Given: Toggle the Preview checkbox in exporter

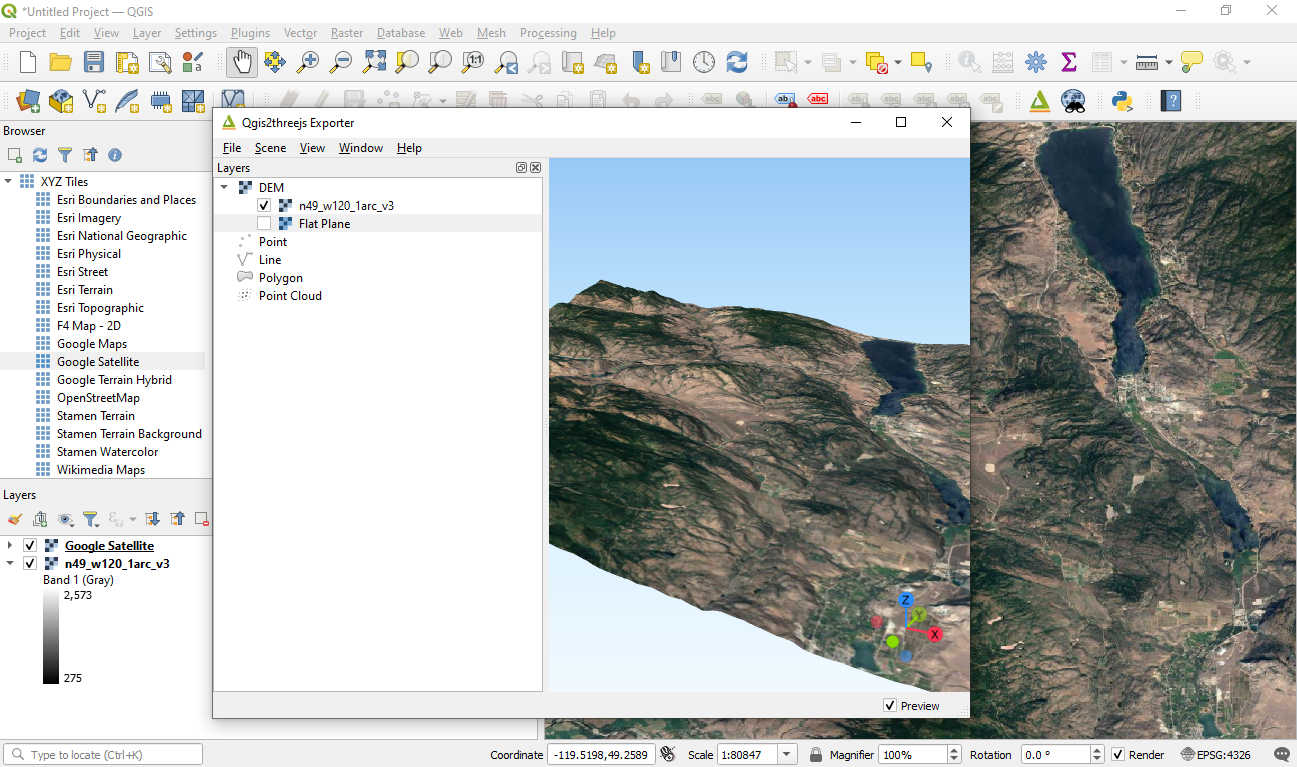Looking at the screenshot, I should point(890,706).
